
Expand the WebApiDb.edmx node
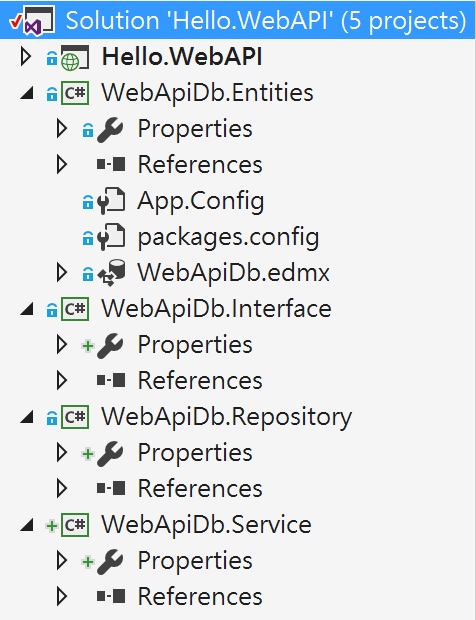point(61,272)
